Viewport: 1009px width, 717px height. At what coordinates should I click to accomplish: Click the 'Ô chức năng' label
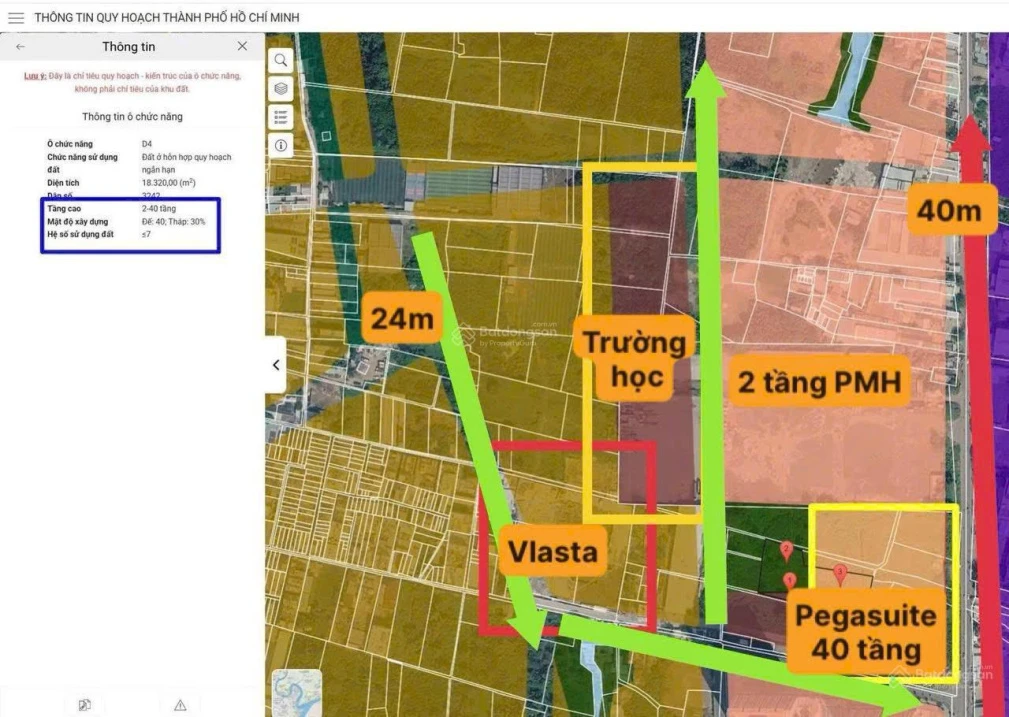pos(69,144)
